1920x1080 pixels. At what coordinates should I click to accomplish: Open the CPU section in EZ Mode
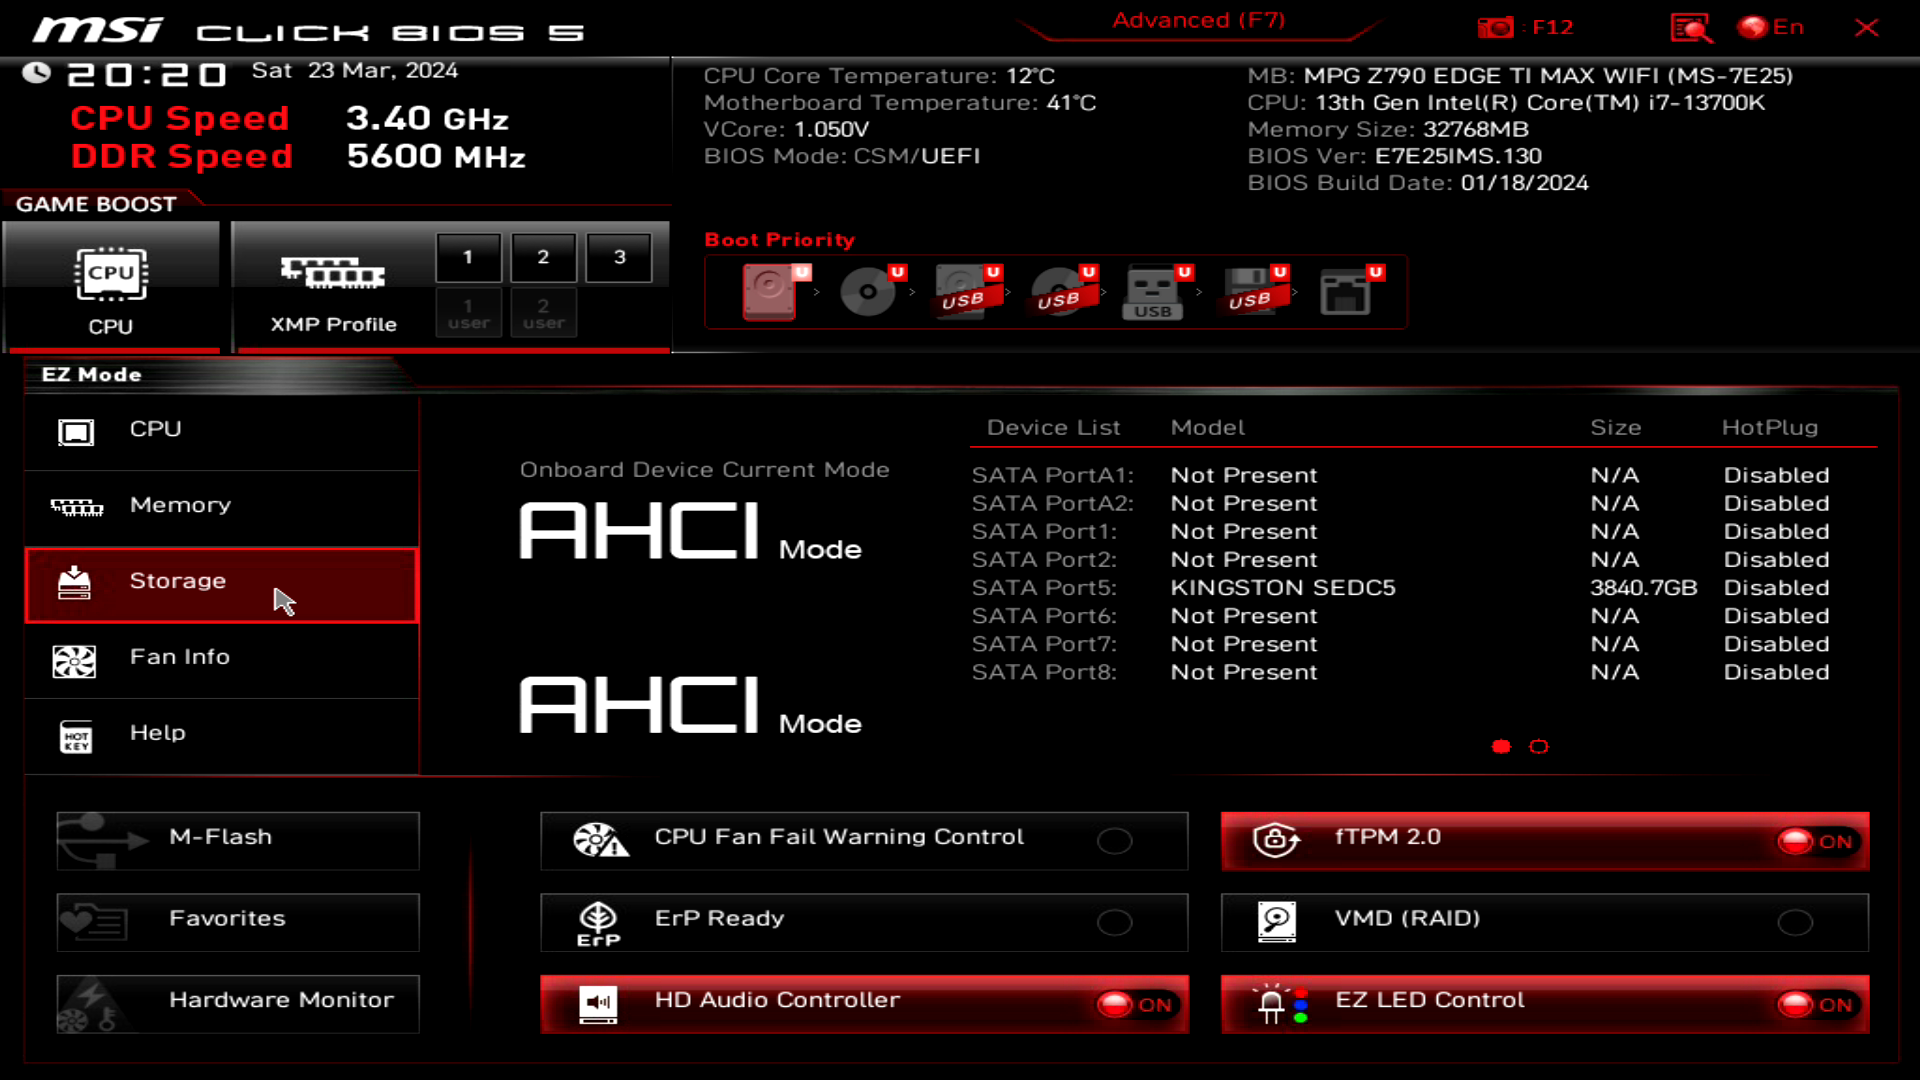pyautogui.click(x=221, y=432)
